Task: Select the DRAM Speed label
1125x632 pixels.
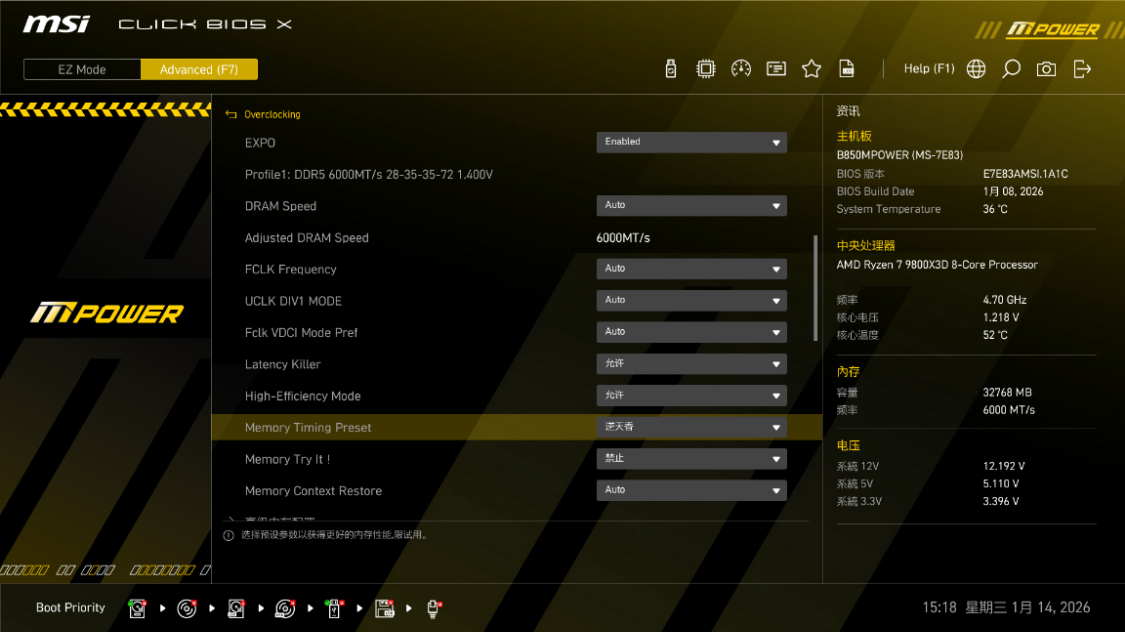Action: pyautogui.click(x=281, y=207)
